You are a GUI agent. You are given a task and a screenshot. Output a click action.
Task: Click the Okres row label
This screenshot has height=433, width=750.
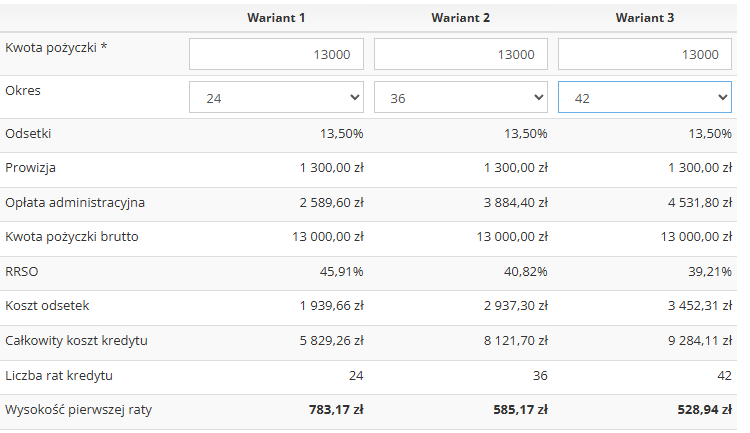pos(23,90)
